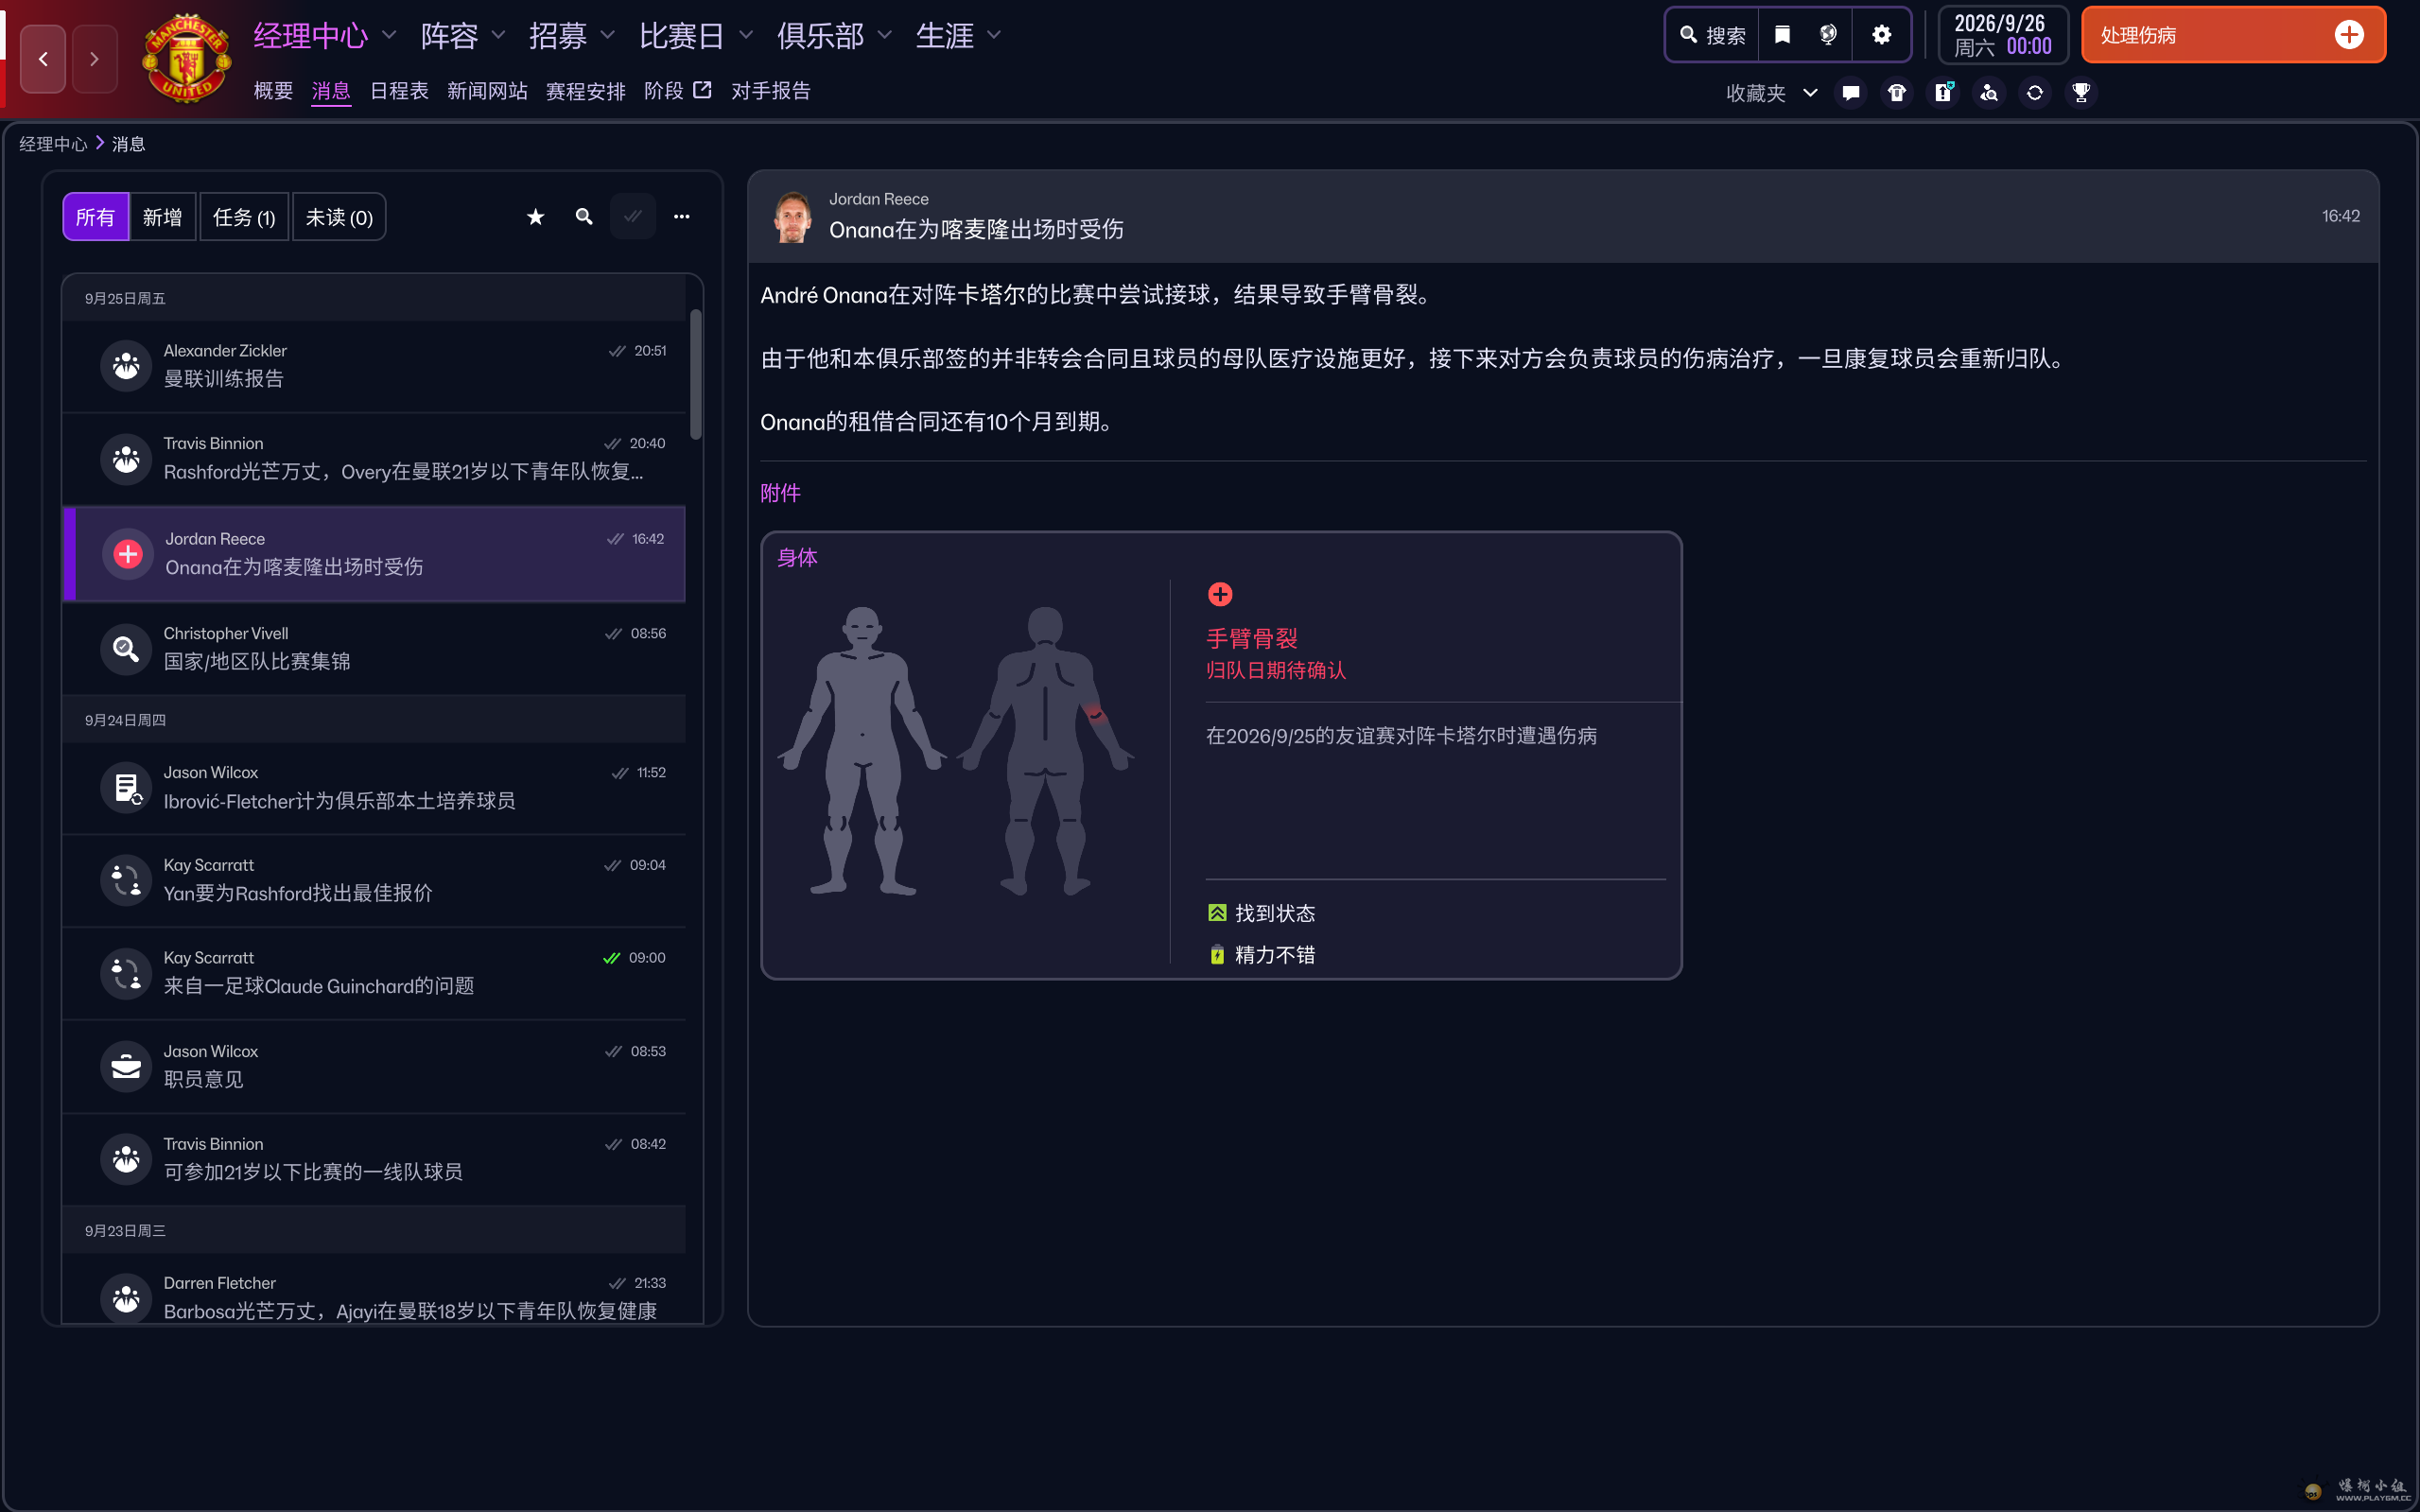Screen dimensions: 2420x1512
Task: Toggle mark-all-read checkmark button
Action: [633, 217]
